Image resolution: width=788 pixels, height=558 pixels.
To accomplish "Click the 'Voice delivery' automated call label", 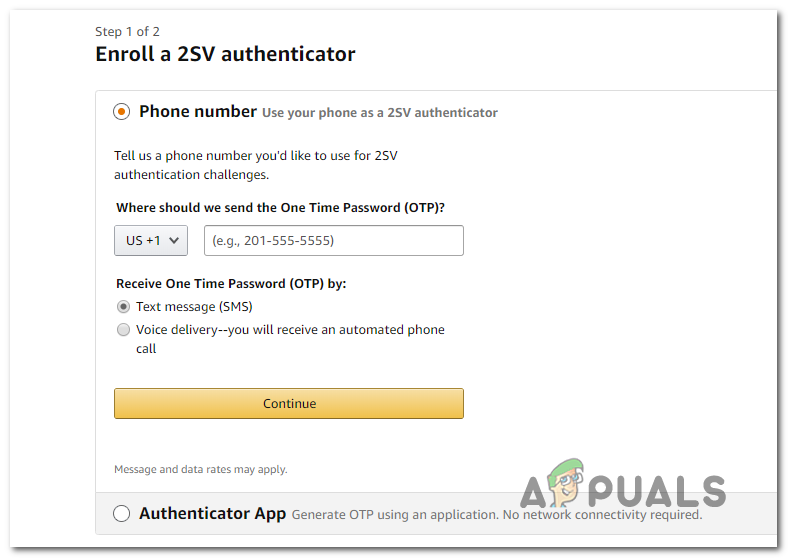I will [x=290, y=330].
